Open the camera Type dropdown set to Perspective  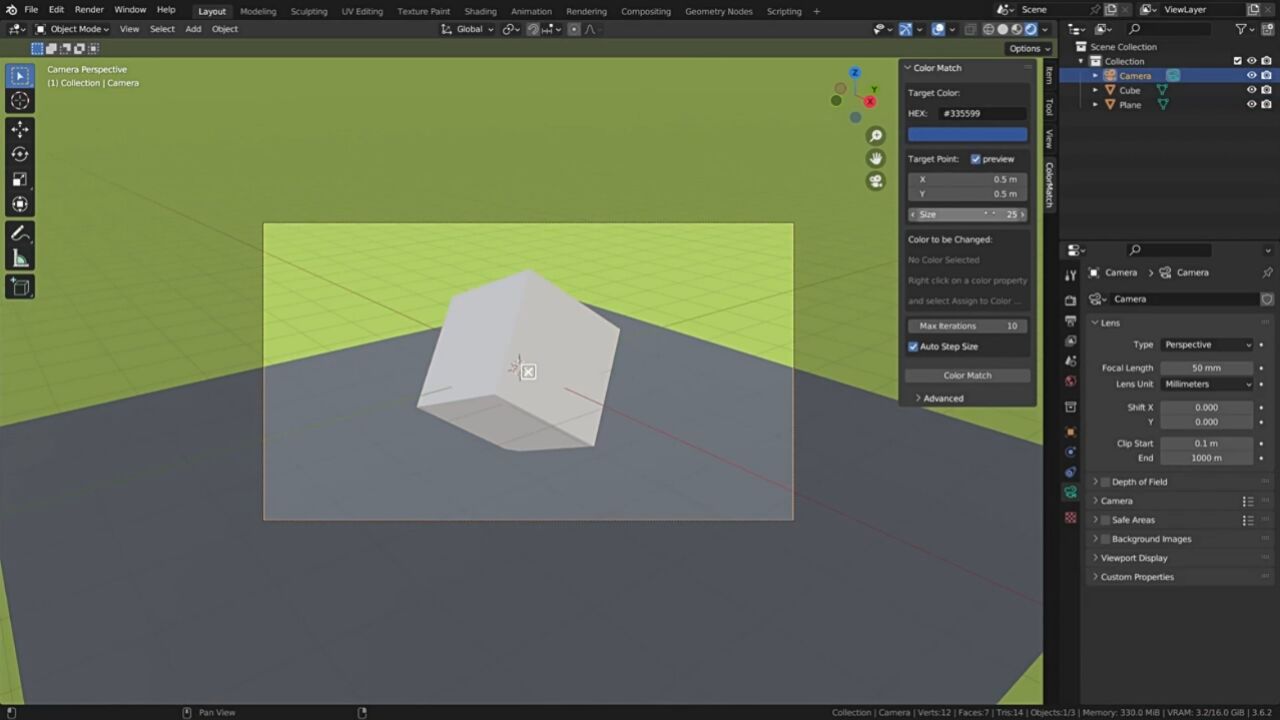(x=1207, y=344)
